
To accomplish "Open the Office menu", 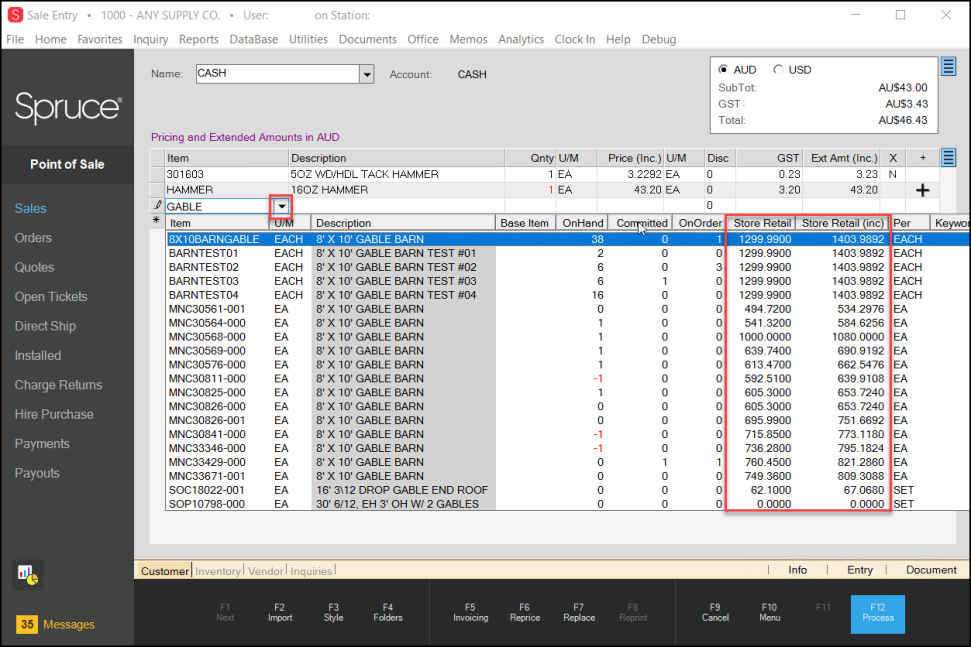I will point(423,39).
